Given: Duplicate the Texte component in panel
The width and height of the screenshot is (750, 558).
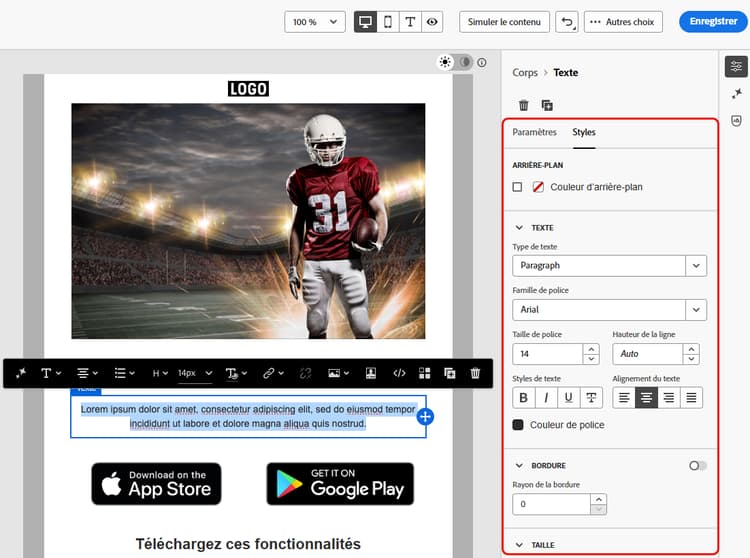Looking at the screenshot, I should [x=547, y=105].
